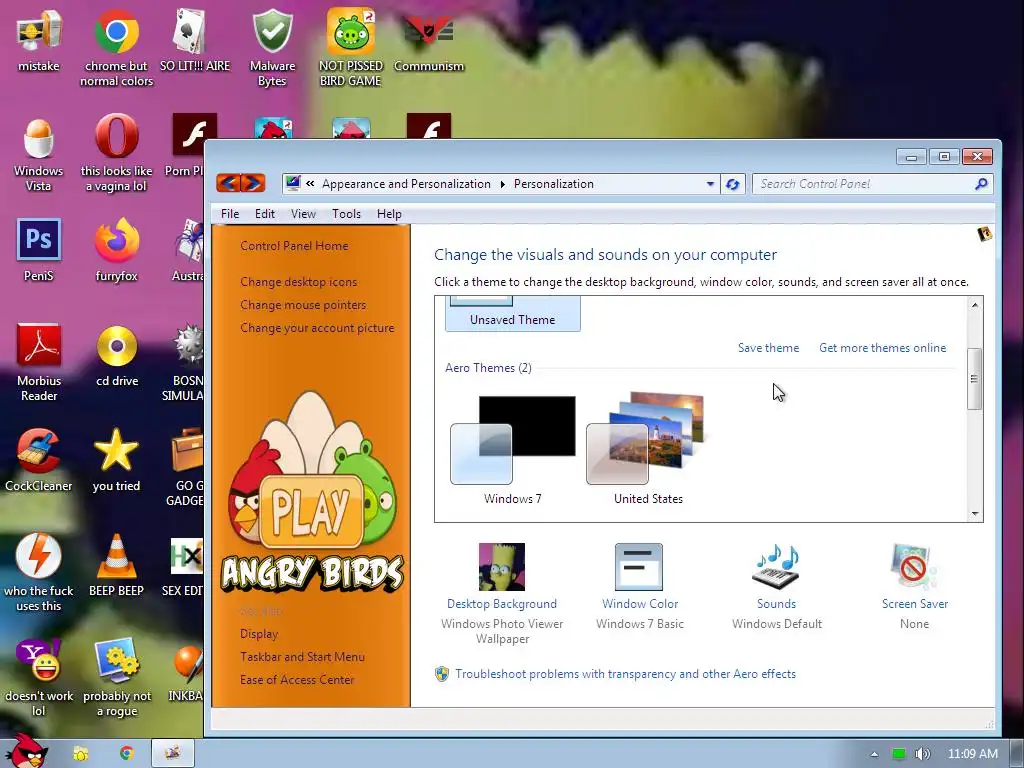The height and width of the screenshot is (768, 1024).
Task: Click Change your account picture link
Action: [x=317, y=328]
